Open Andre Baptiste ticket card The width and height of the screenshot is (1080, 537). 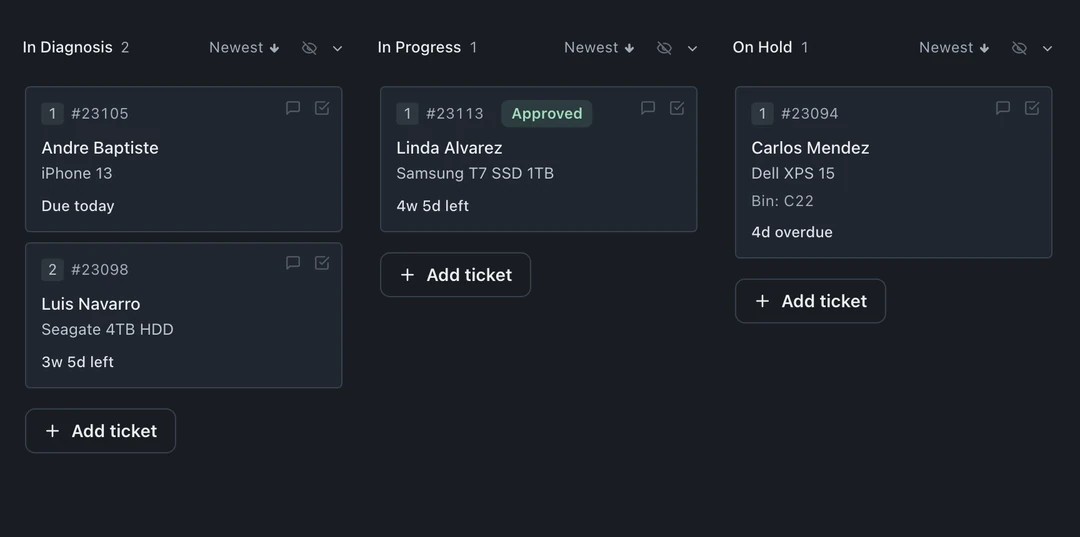[183, 159]
